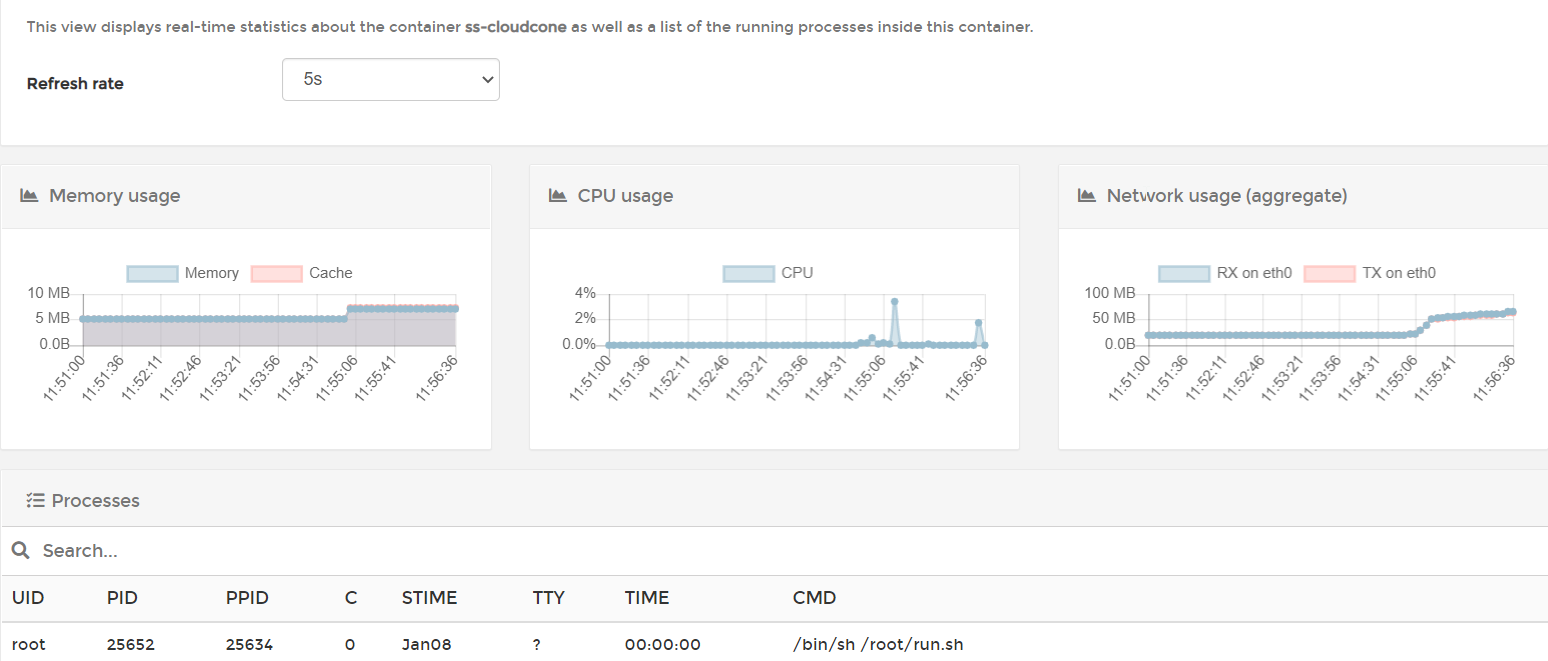The image size is (1548, 661).
Task: Sort by STIME column header
Action: [x=429, y=598]
